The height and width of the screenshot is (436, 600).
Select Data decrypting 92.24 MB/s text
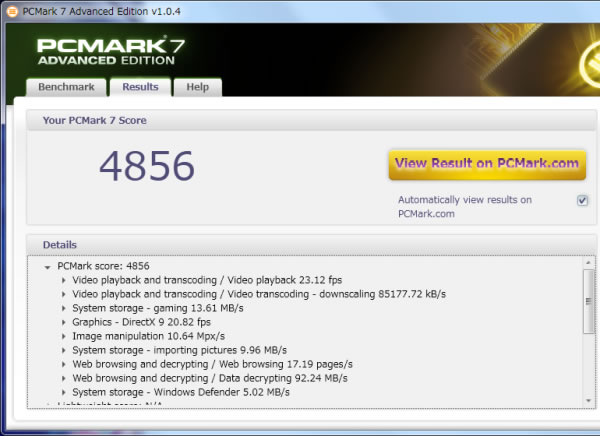coord(210,378)
